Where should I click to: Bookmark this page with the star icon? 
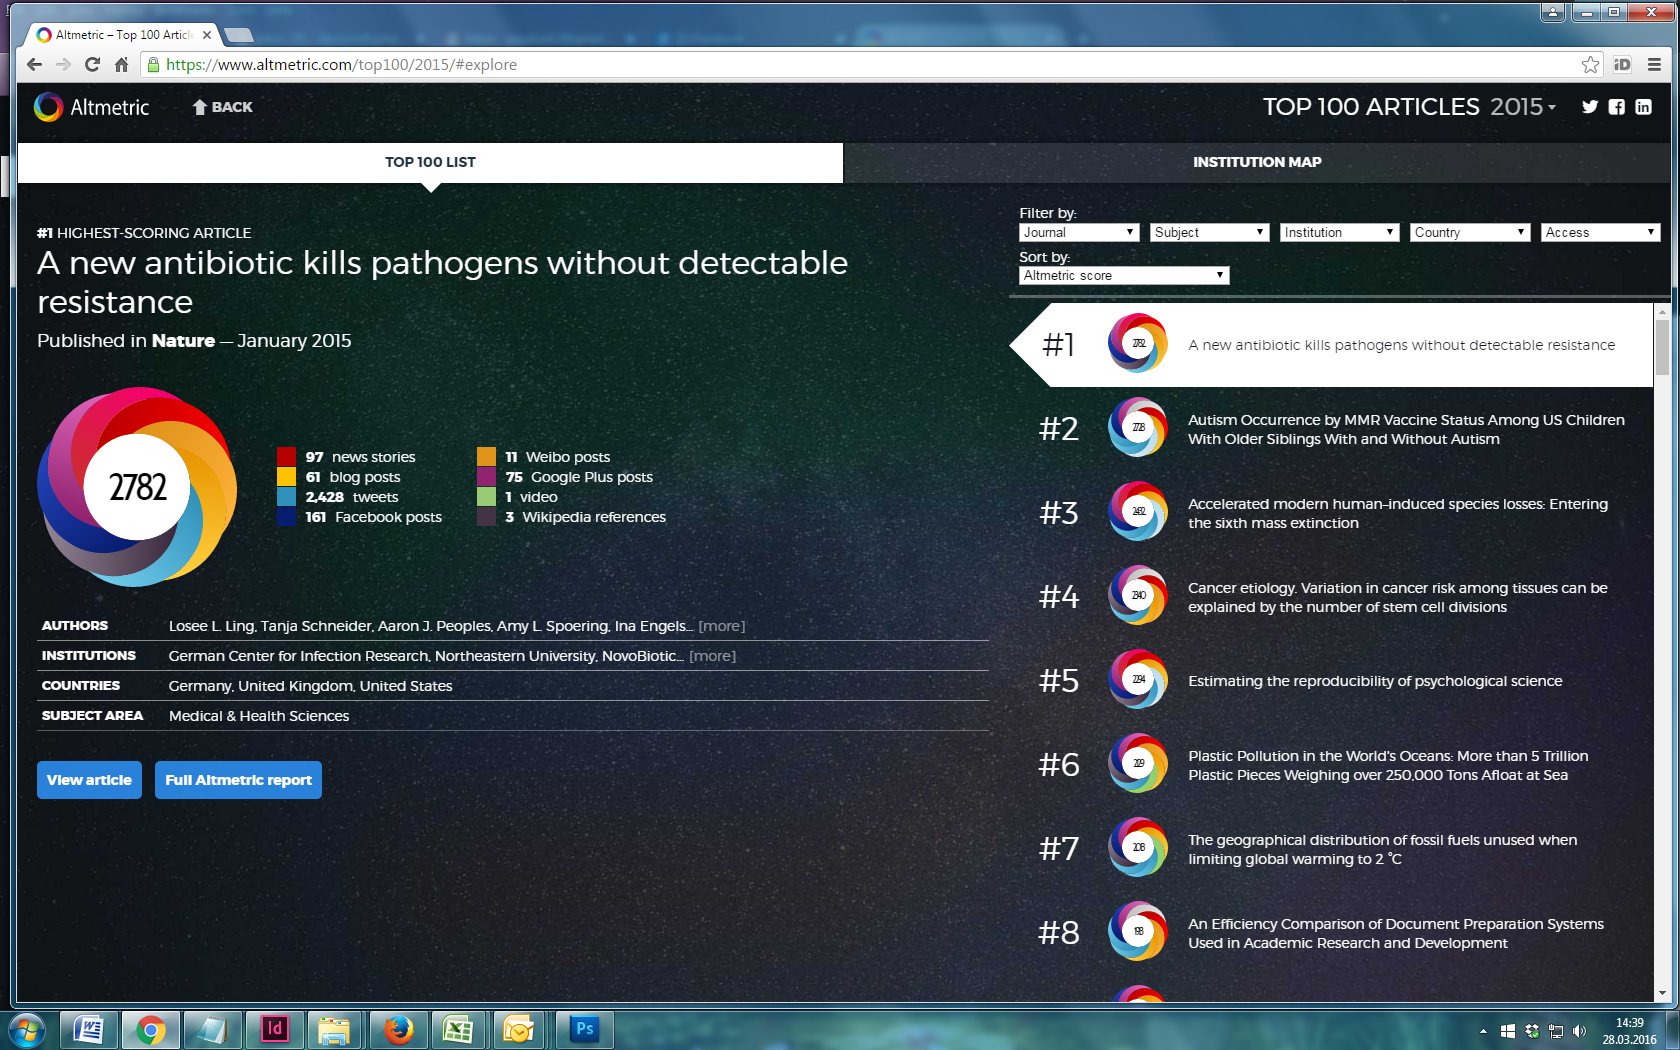[1590, 65]
